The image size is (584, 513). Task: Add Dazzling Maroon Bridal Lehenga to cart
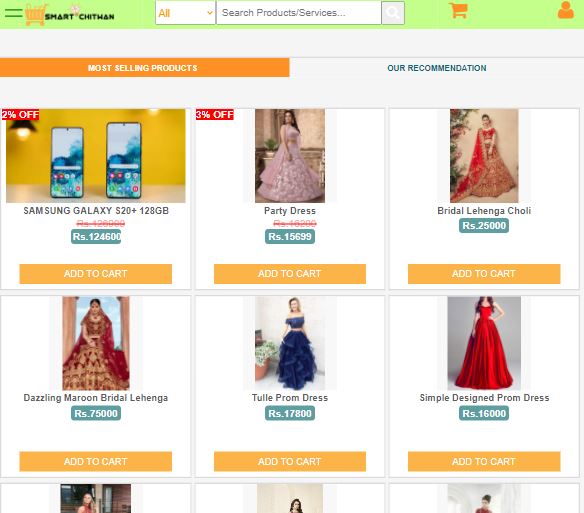click(96, 462)
